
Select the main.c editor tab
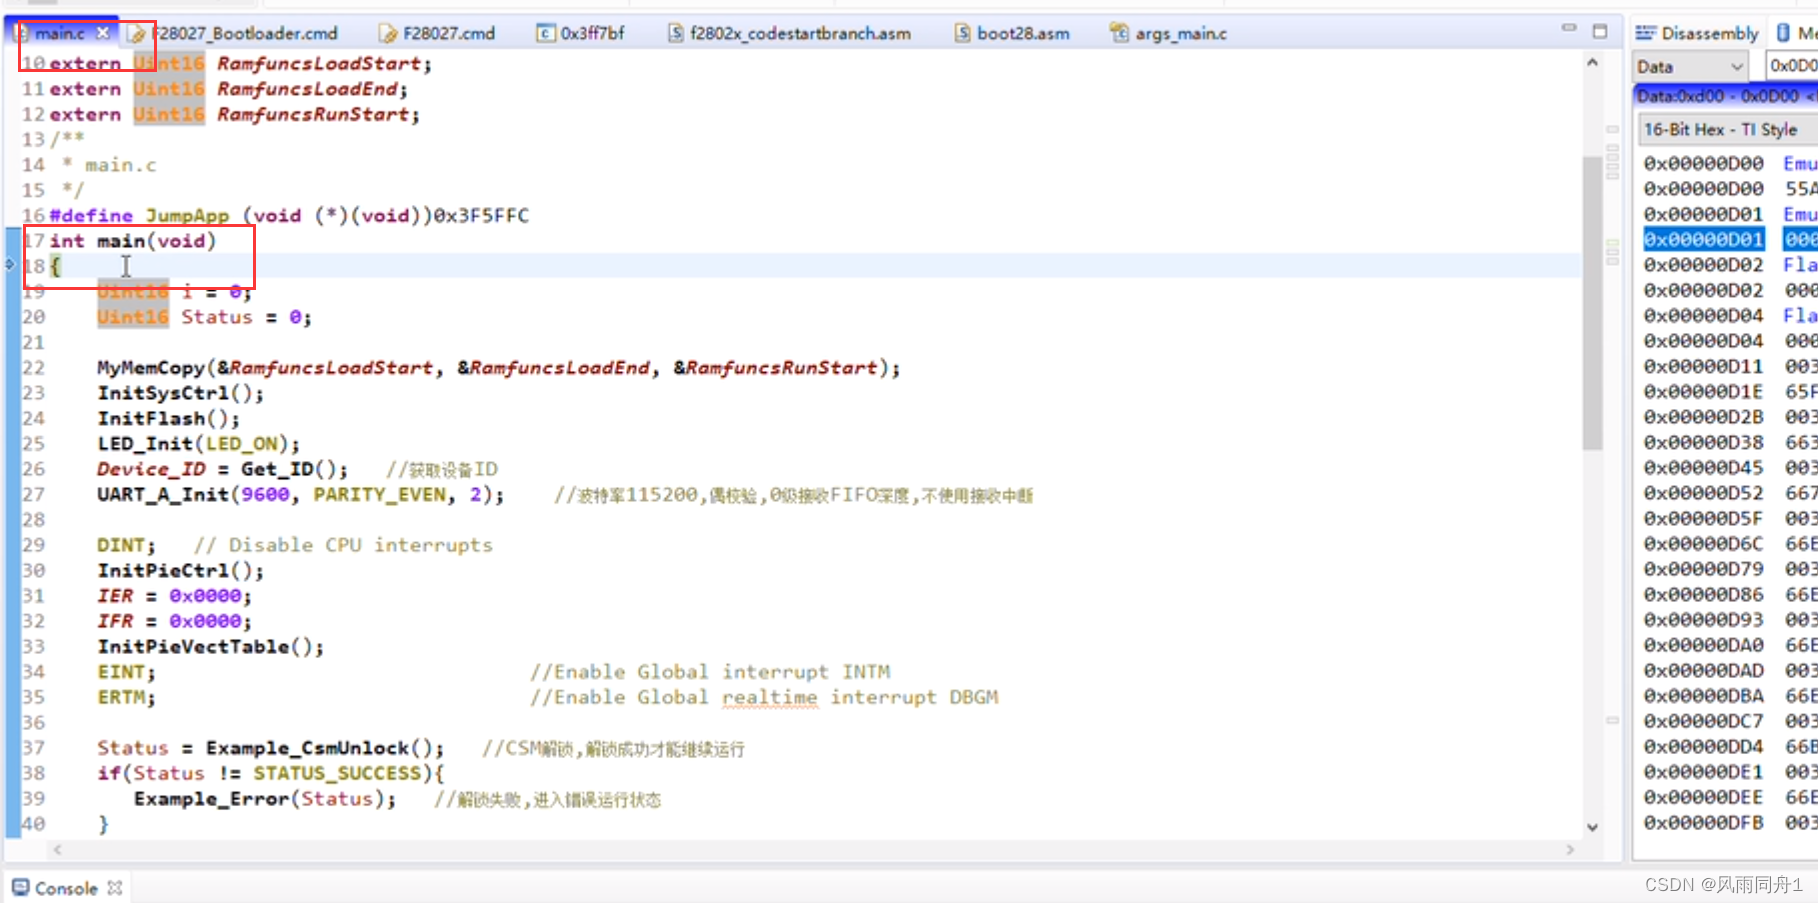coord(59,33)
